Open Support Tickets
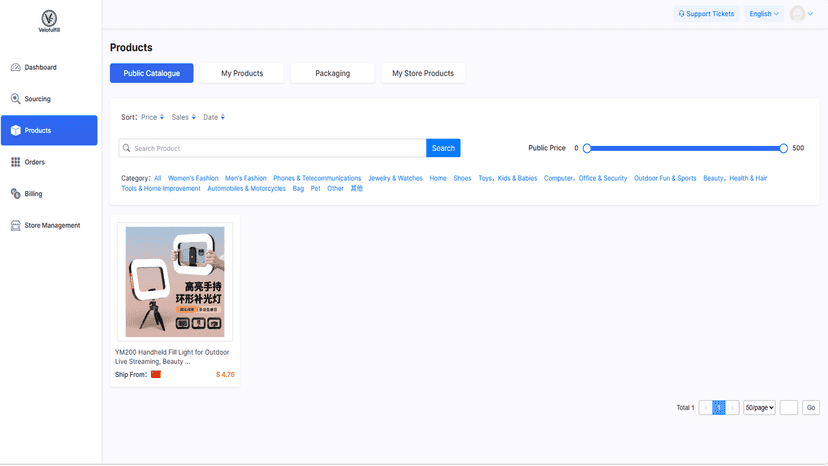Screen dimensions: 828x466 tap(706, 14)
